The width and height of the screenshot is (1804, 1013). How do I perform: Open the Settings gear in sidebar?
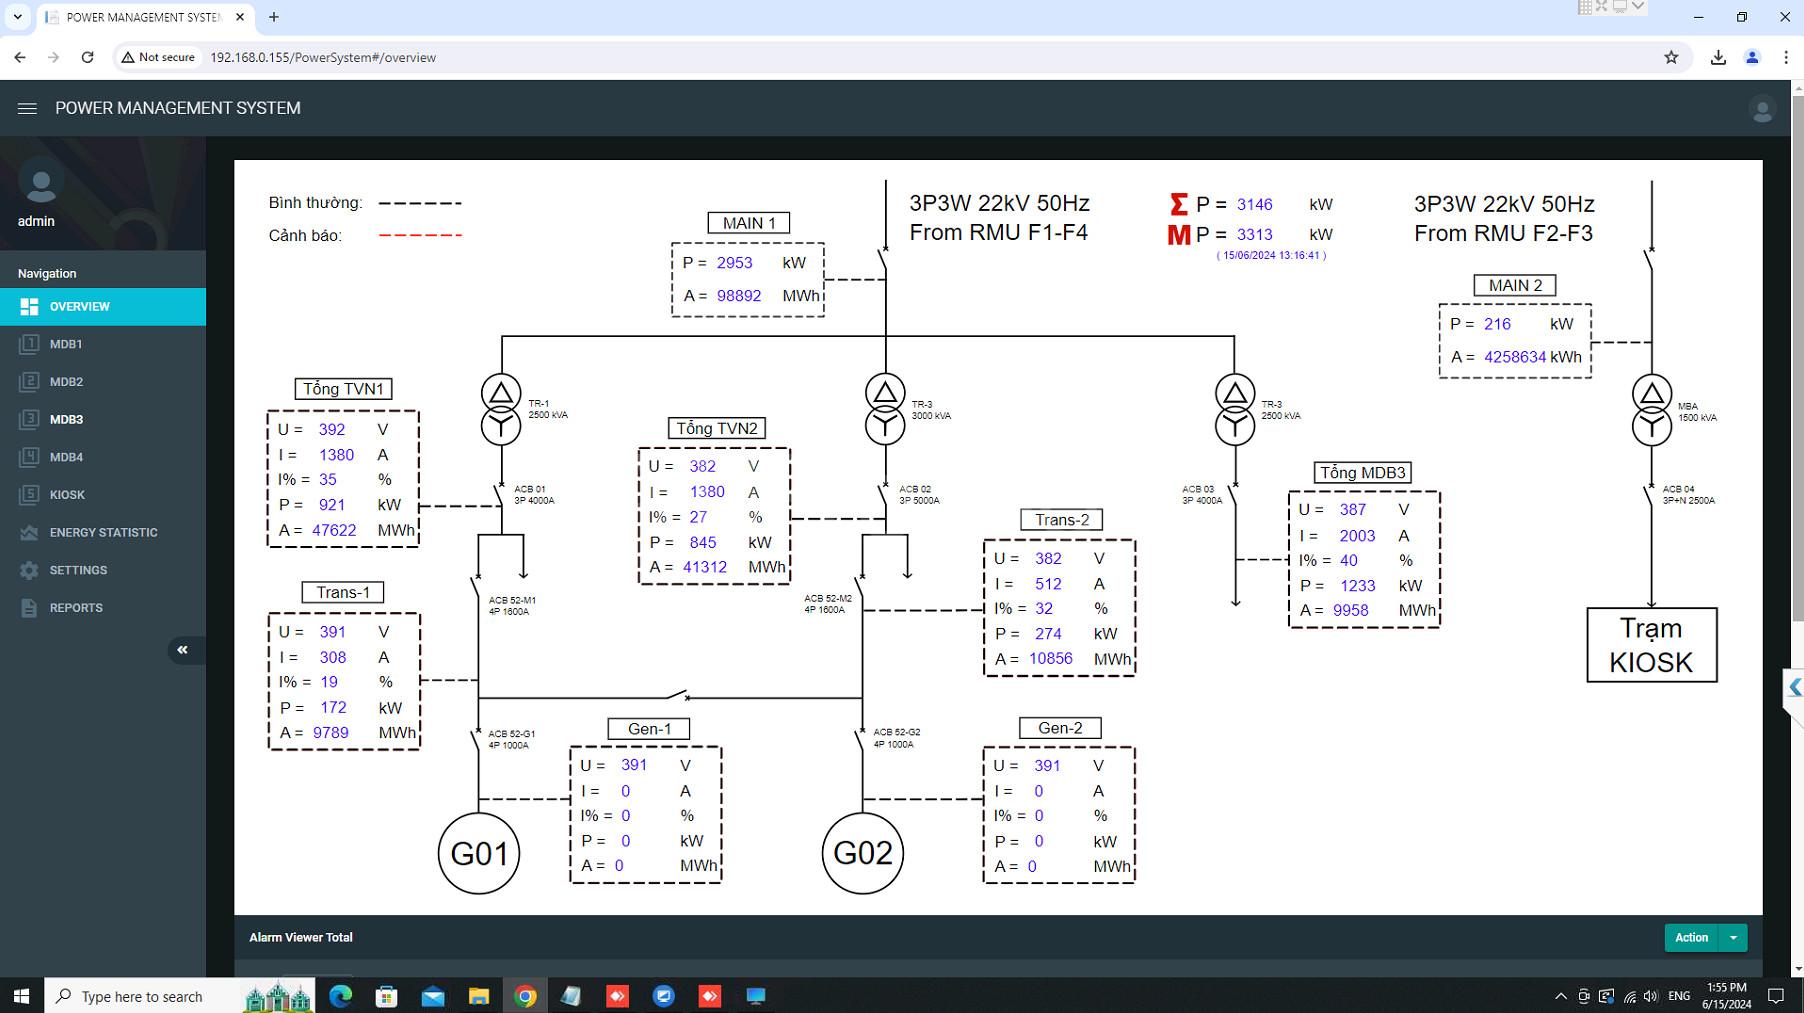click(x=29, y=570)
